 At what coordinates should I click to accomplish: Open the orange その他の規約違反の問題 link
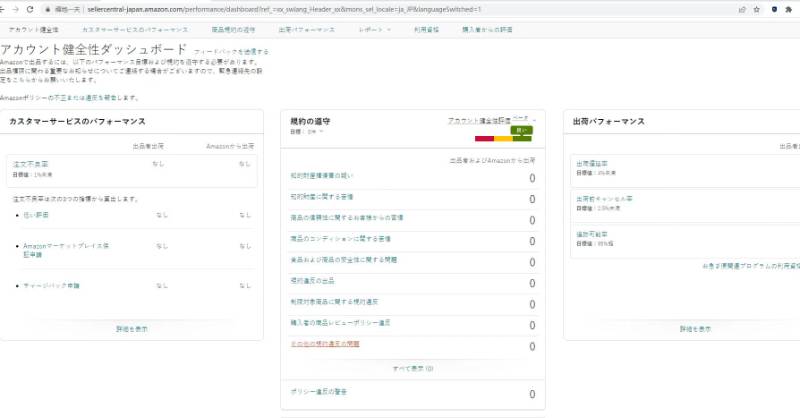(x=325, y=344)
